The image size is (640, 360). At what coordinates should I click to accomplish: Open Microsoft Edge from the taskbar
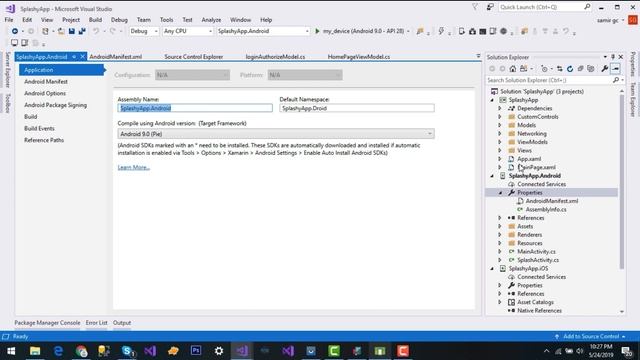(58, 351)
